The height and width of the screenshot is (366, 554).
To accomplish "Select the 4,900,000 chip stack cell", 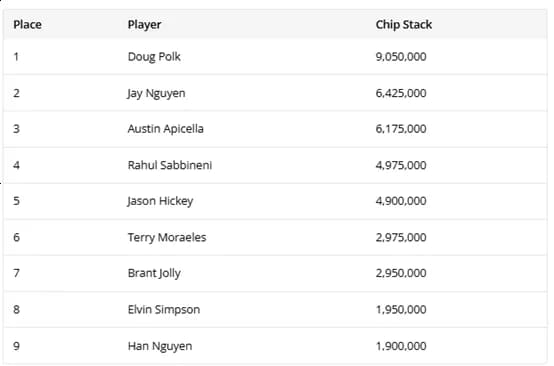I will point(401,201).
